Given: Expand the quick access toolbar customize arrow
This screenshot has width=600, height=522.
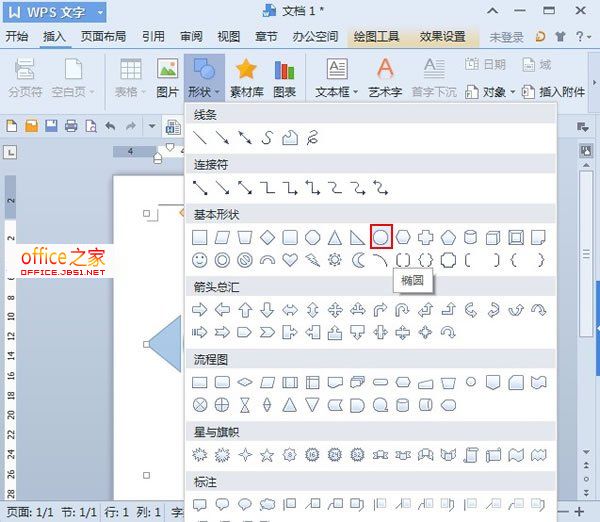Looking at the screenshot, I should (x=152, y=126).
